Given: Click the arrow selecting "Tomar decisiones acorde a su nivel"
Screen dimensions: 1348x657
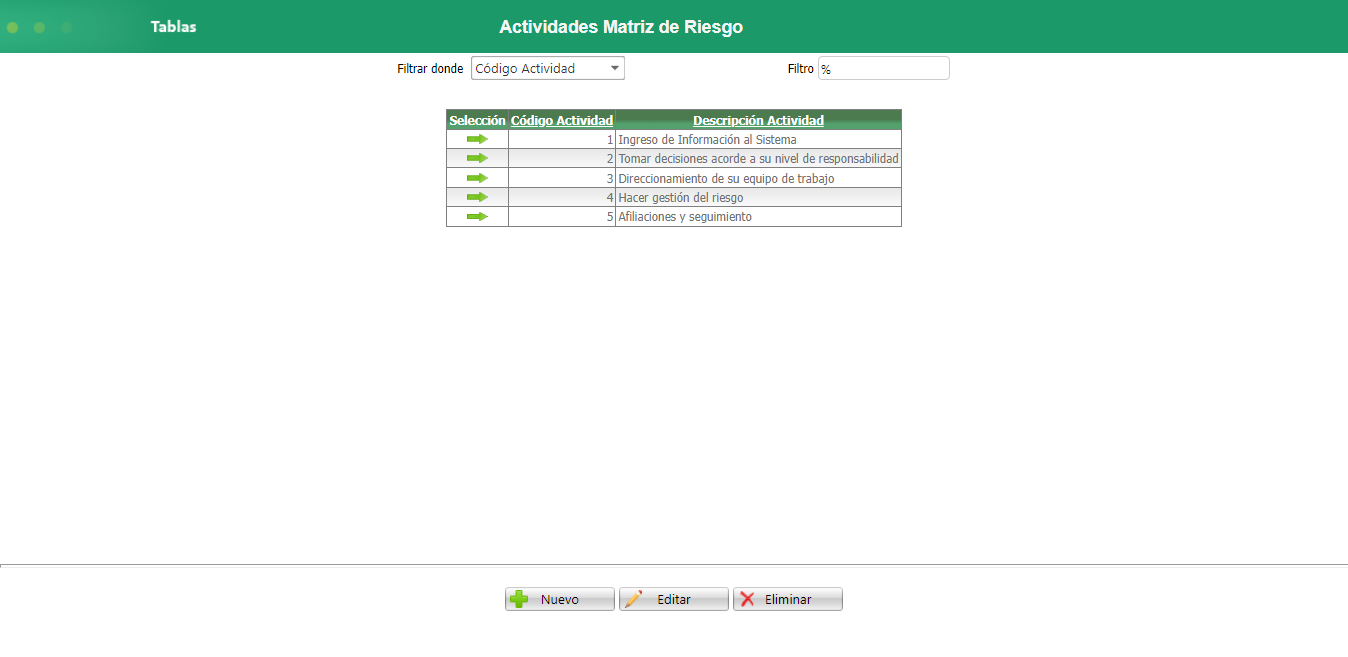Looking at the screenshot, I should click(x=477, y=158).
